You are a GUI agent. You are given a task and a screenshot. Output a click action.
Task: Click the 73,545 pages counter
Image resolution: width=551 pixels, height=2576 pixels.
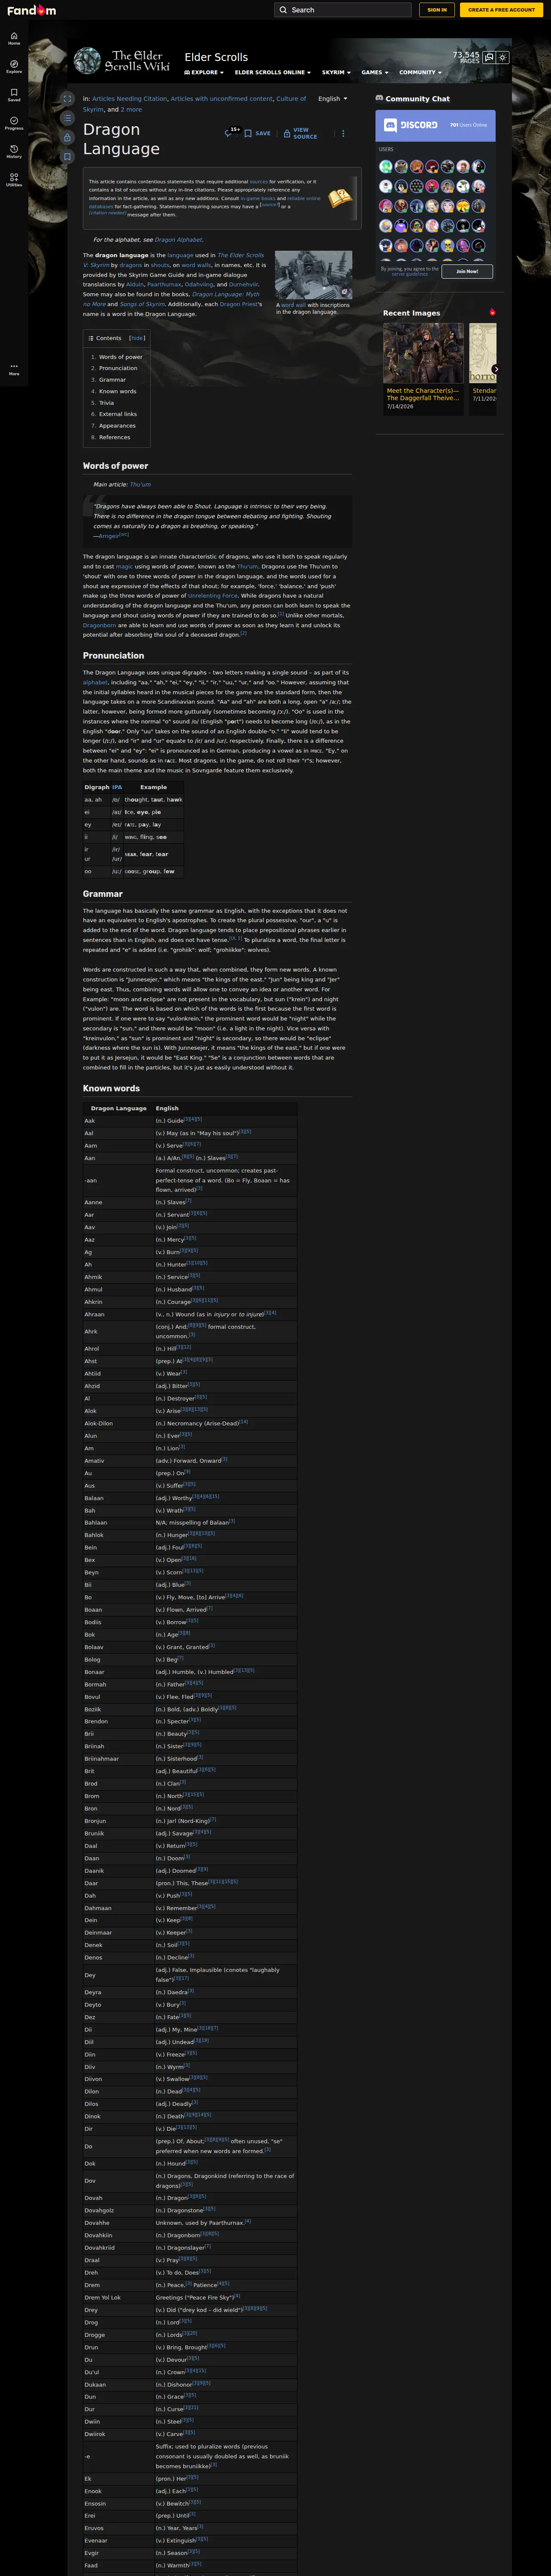pyautogui.click(x=466, y=57)
